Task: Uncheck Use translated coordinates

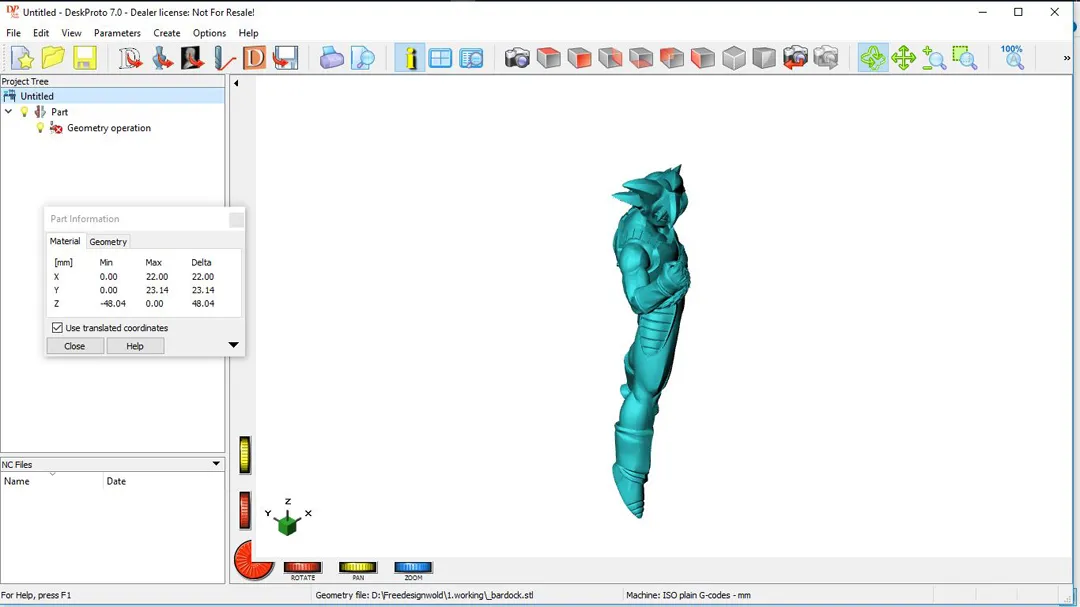Action: coord(57,328)
